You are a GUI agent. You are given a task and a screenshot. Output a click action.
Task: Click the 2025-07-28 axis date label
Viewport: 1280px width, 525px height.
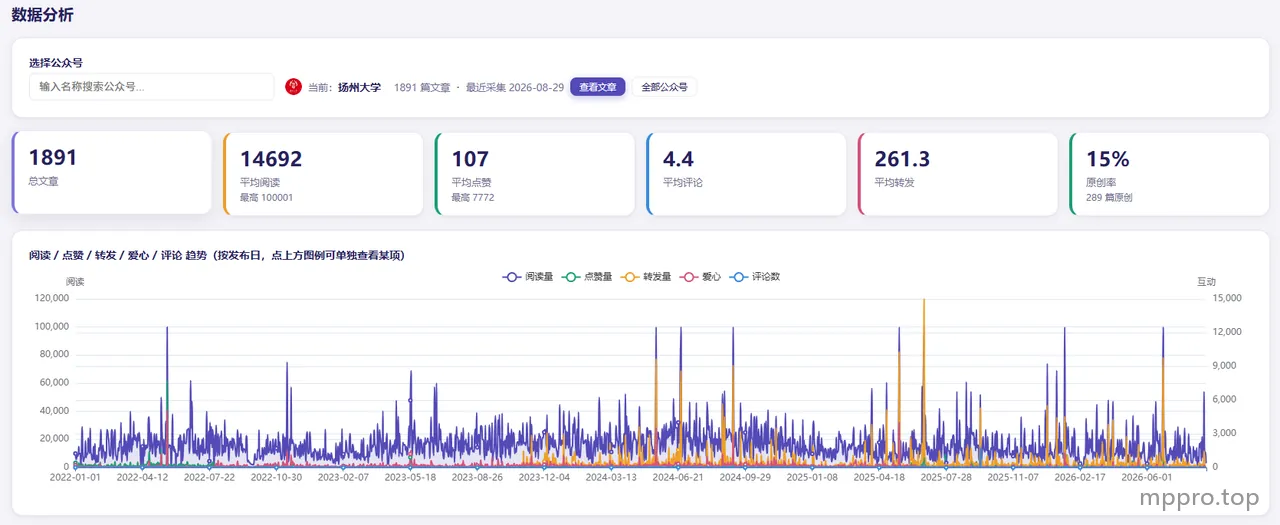coord(946,478)
